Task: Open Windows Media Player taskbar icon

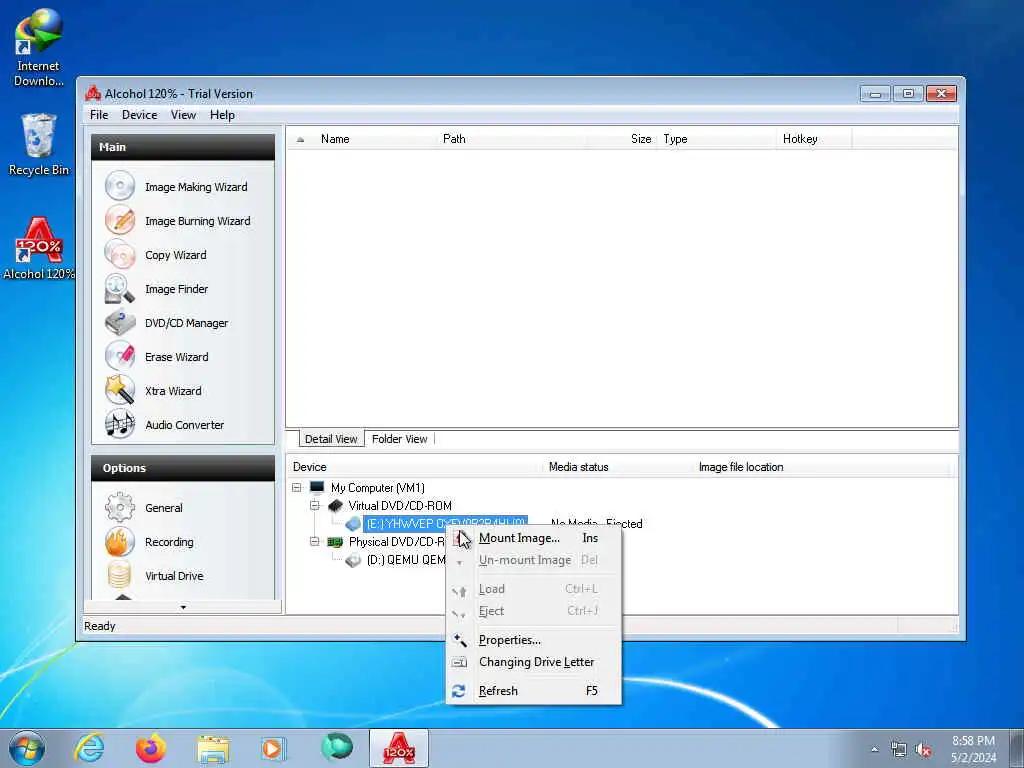Action: coord(273,748)
